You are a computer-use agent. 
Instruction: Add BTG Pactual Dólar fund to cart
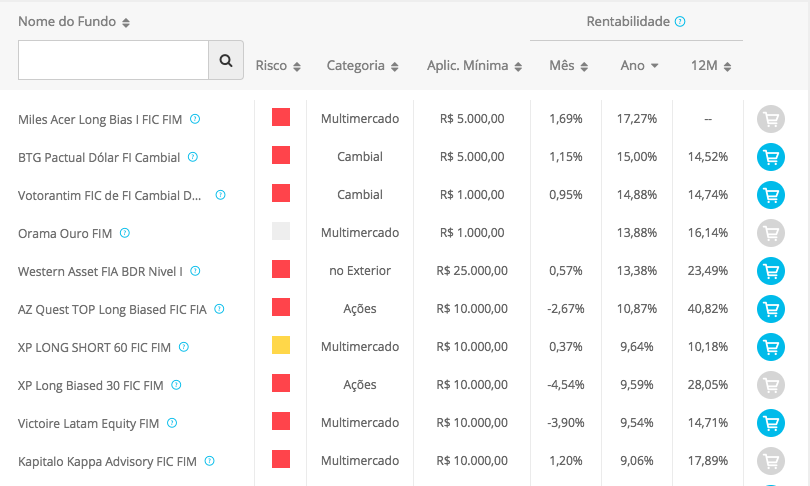click(x=770, y=157)
